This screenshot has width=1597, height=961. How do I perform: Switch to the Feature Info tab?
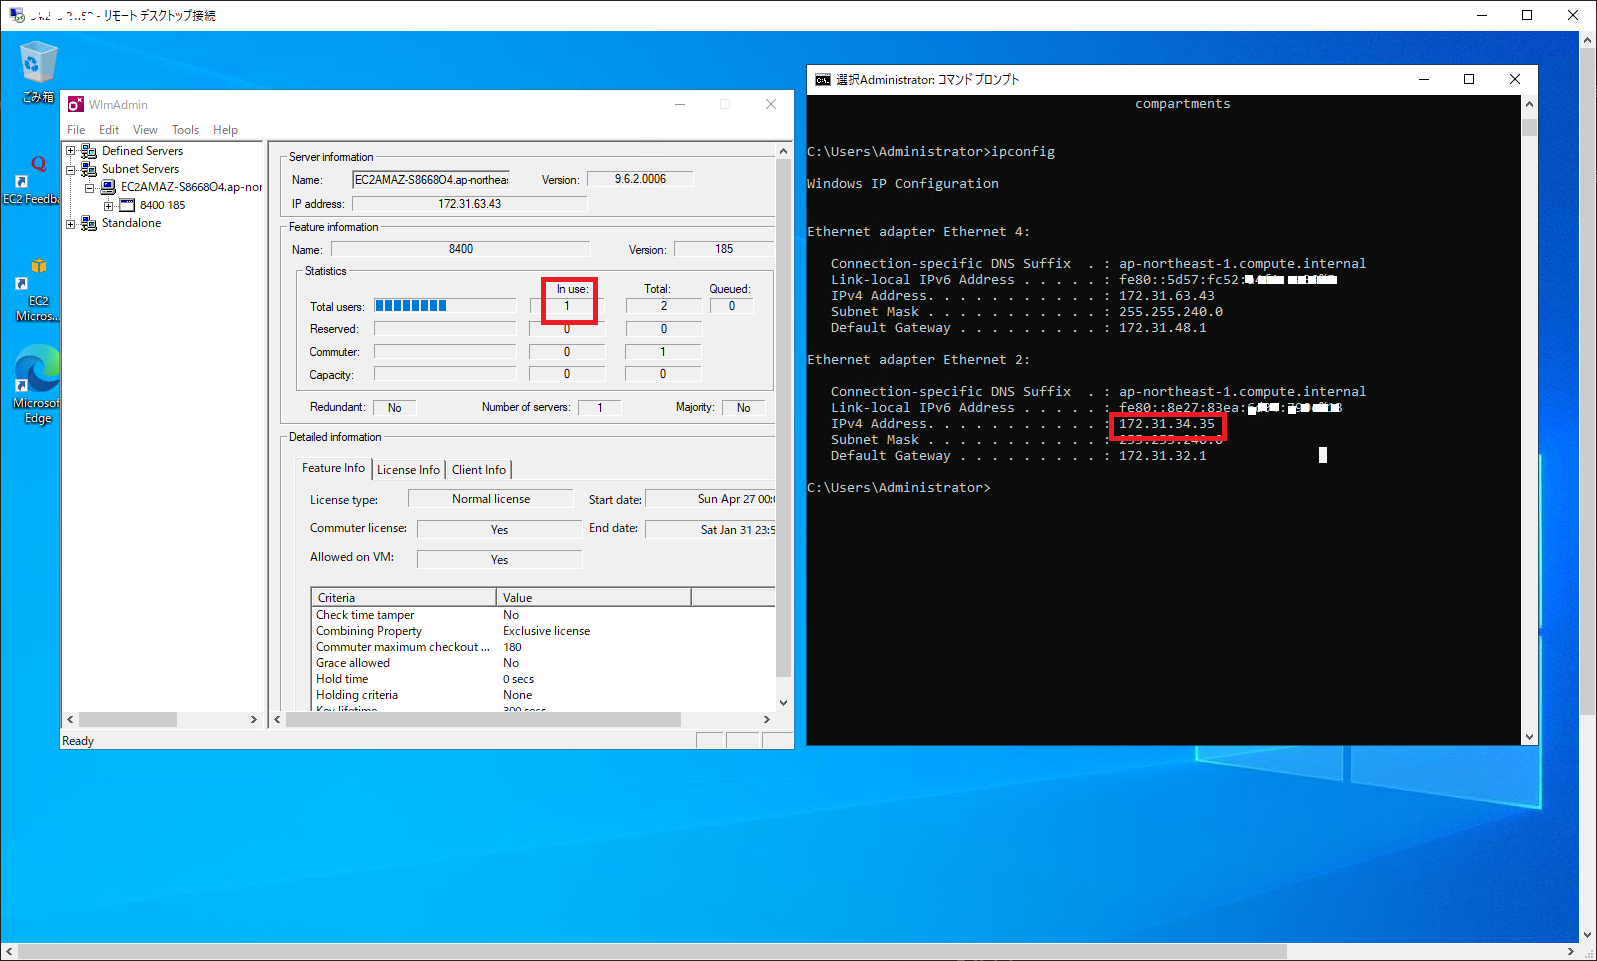(334, 468)
